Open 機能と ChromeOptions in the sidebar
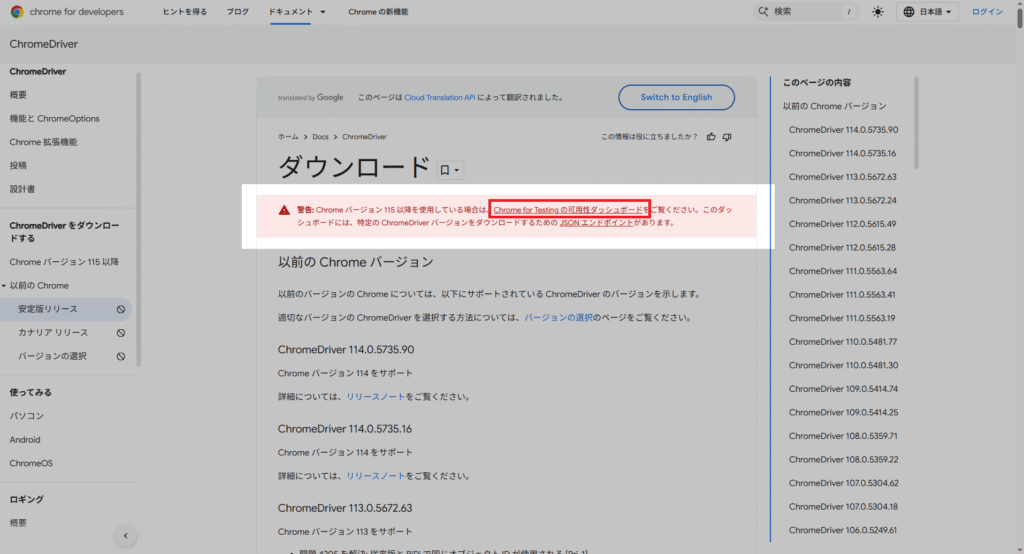 (55, 118)
